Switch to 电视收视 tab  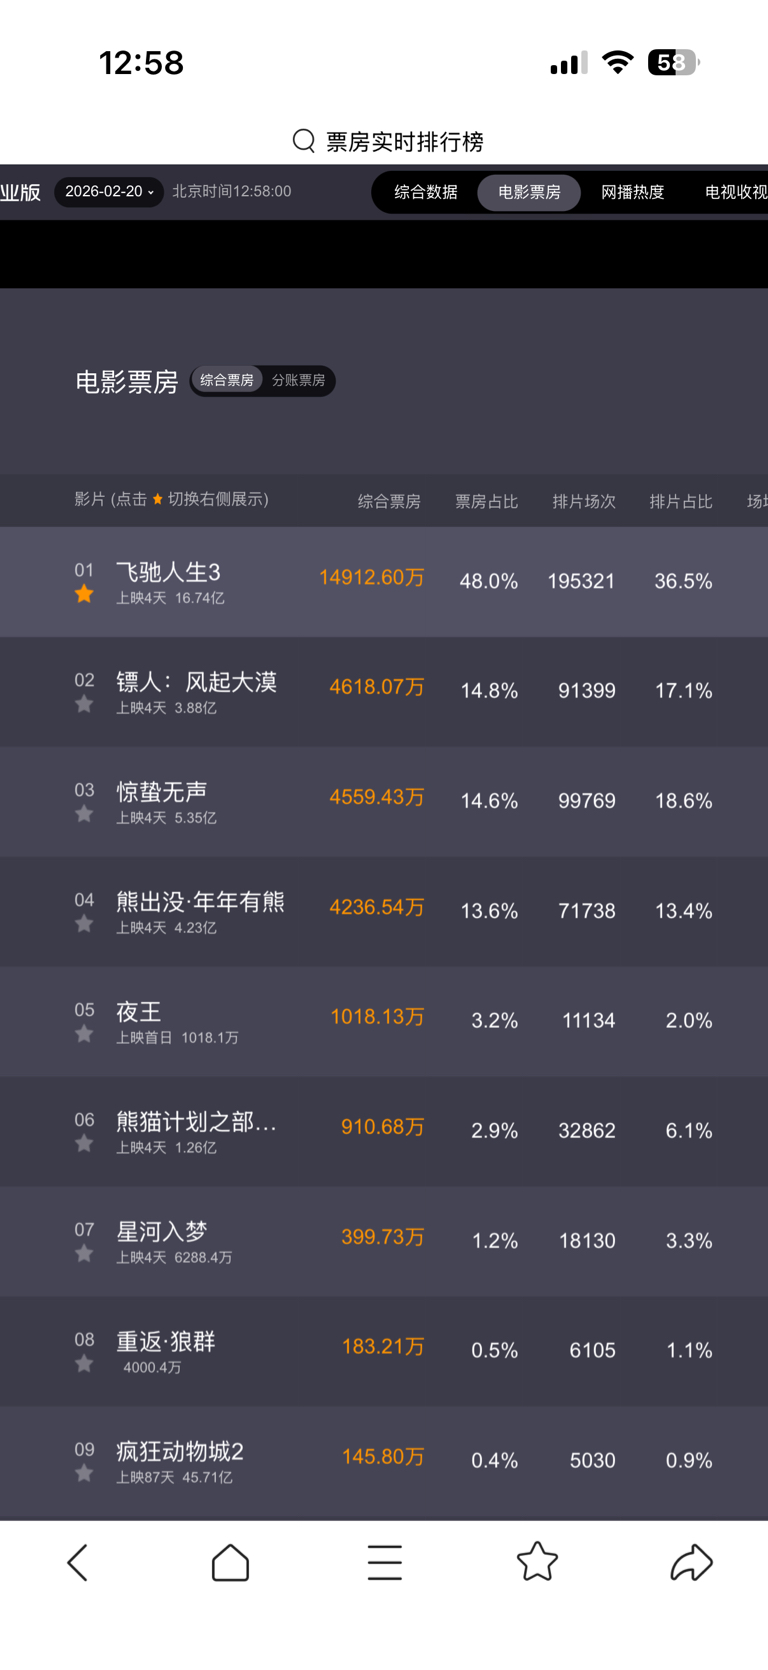pyautogui.click(x=735, y=192)
